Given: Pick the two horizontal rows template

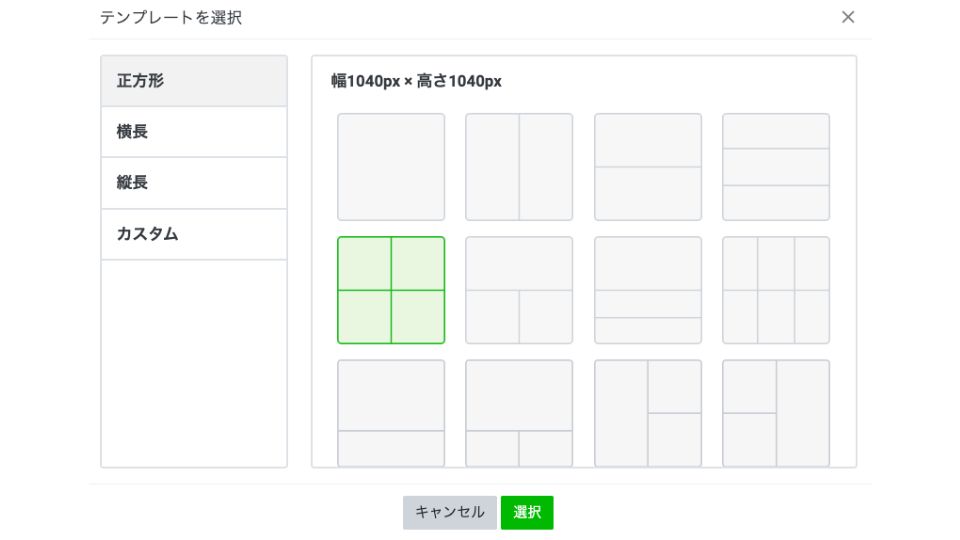Looking at the screenshot, I should point(648,167).
